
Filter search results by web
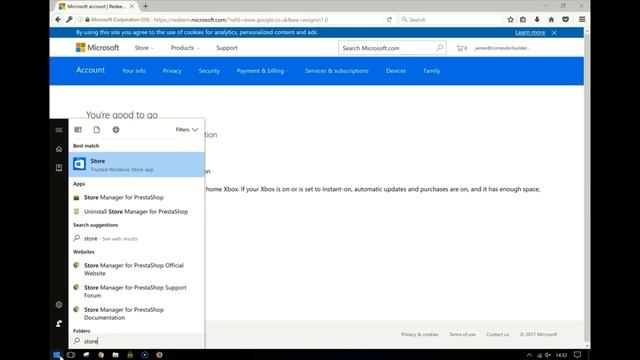coord(116,130)
